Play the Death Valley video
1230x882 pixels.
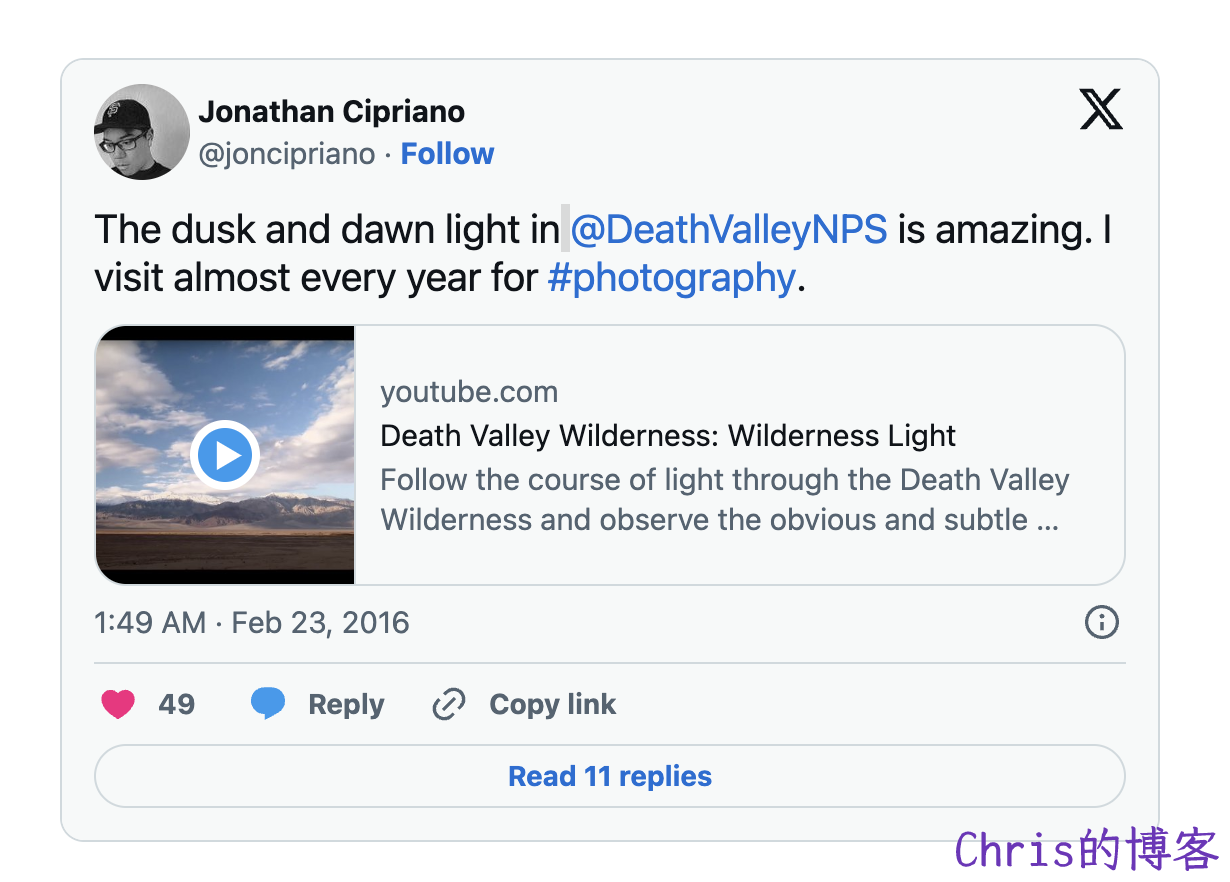pyautogui.click(x=225, y=456)
